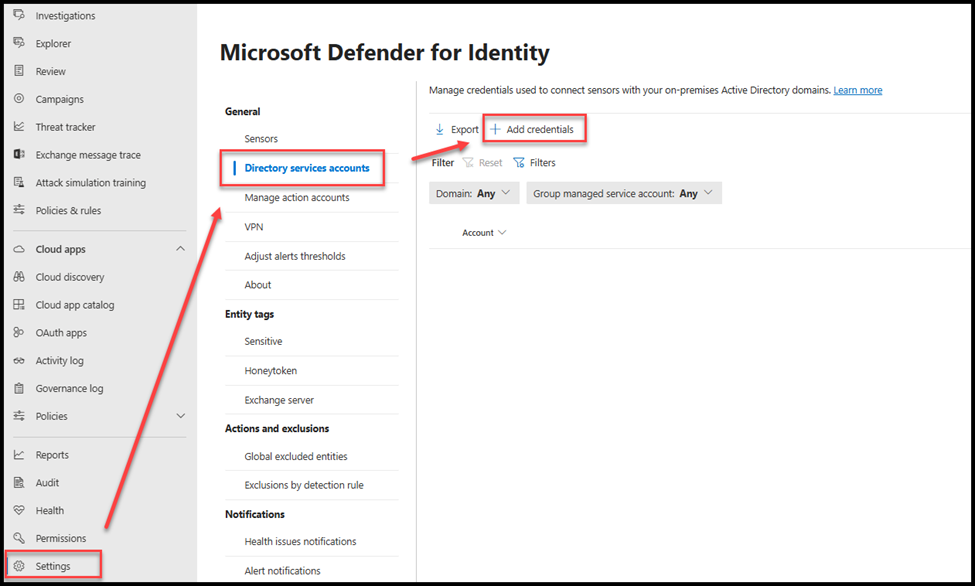Image resolution: width=975 pixels, height=586 pixels.
Task: Sort by the Account column header
Action: point(484,233)
